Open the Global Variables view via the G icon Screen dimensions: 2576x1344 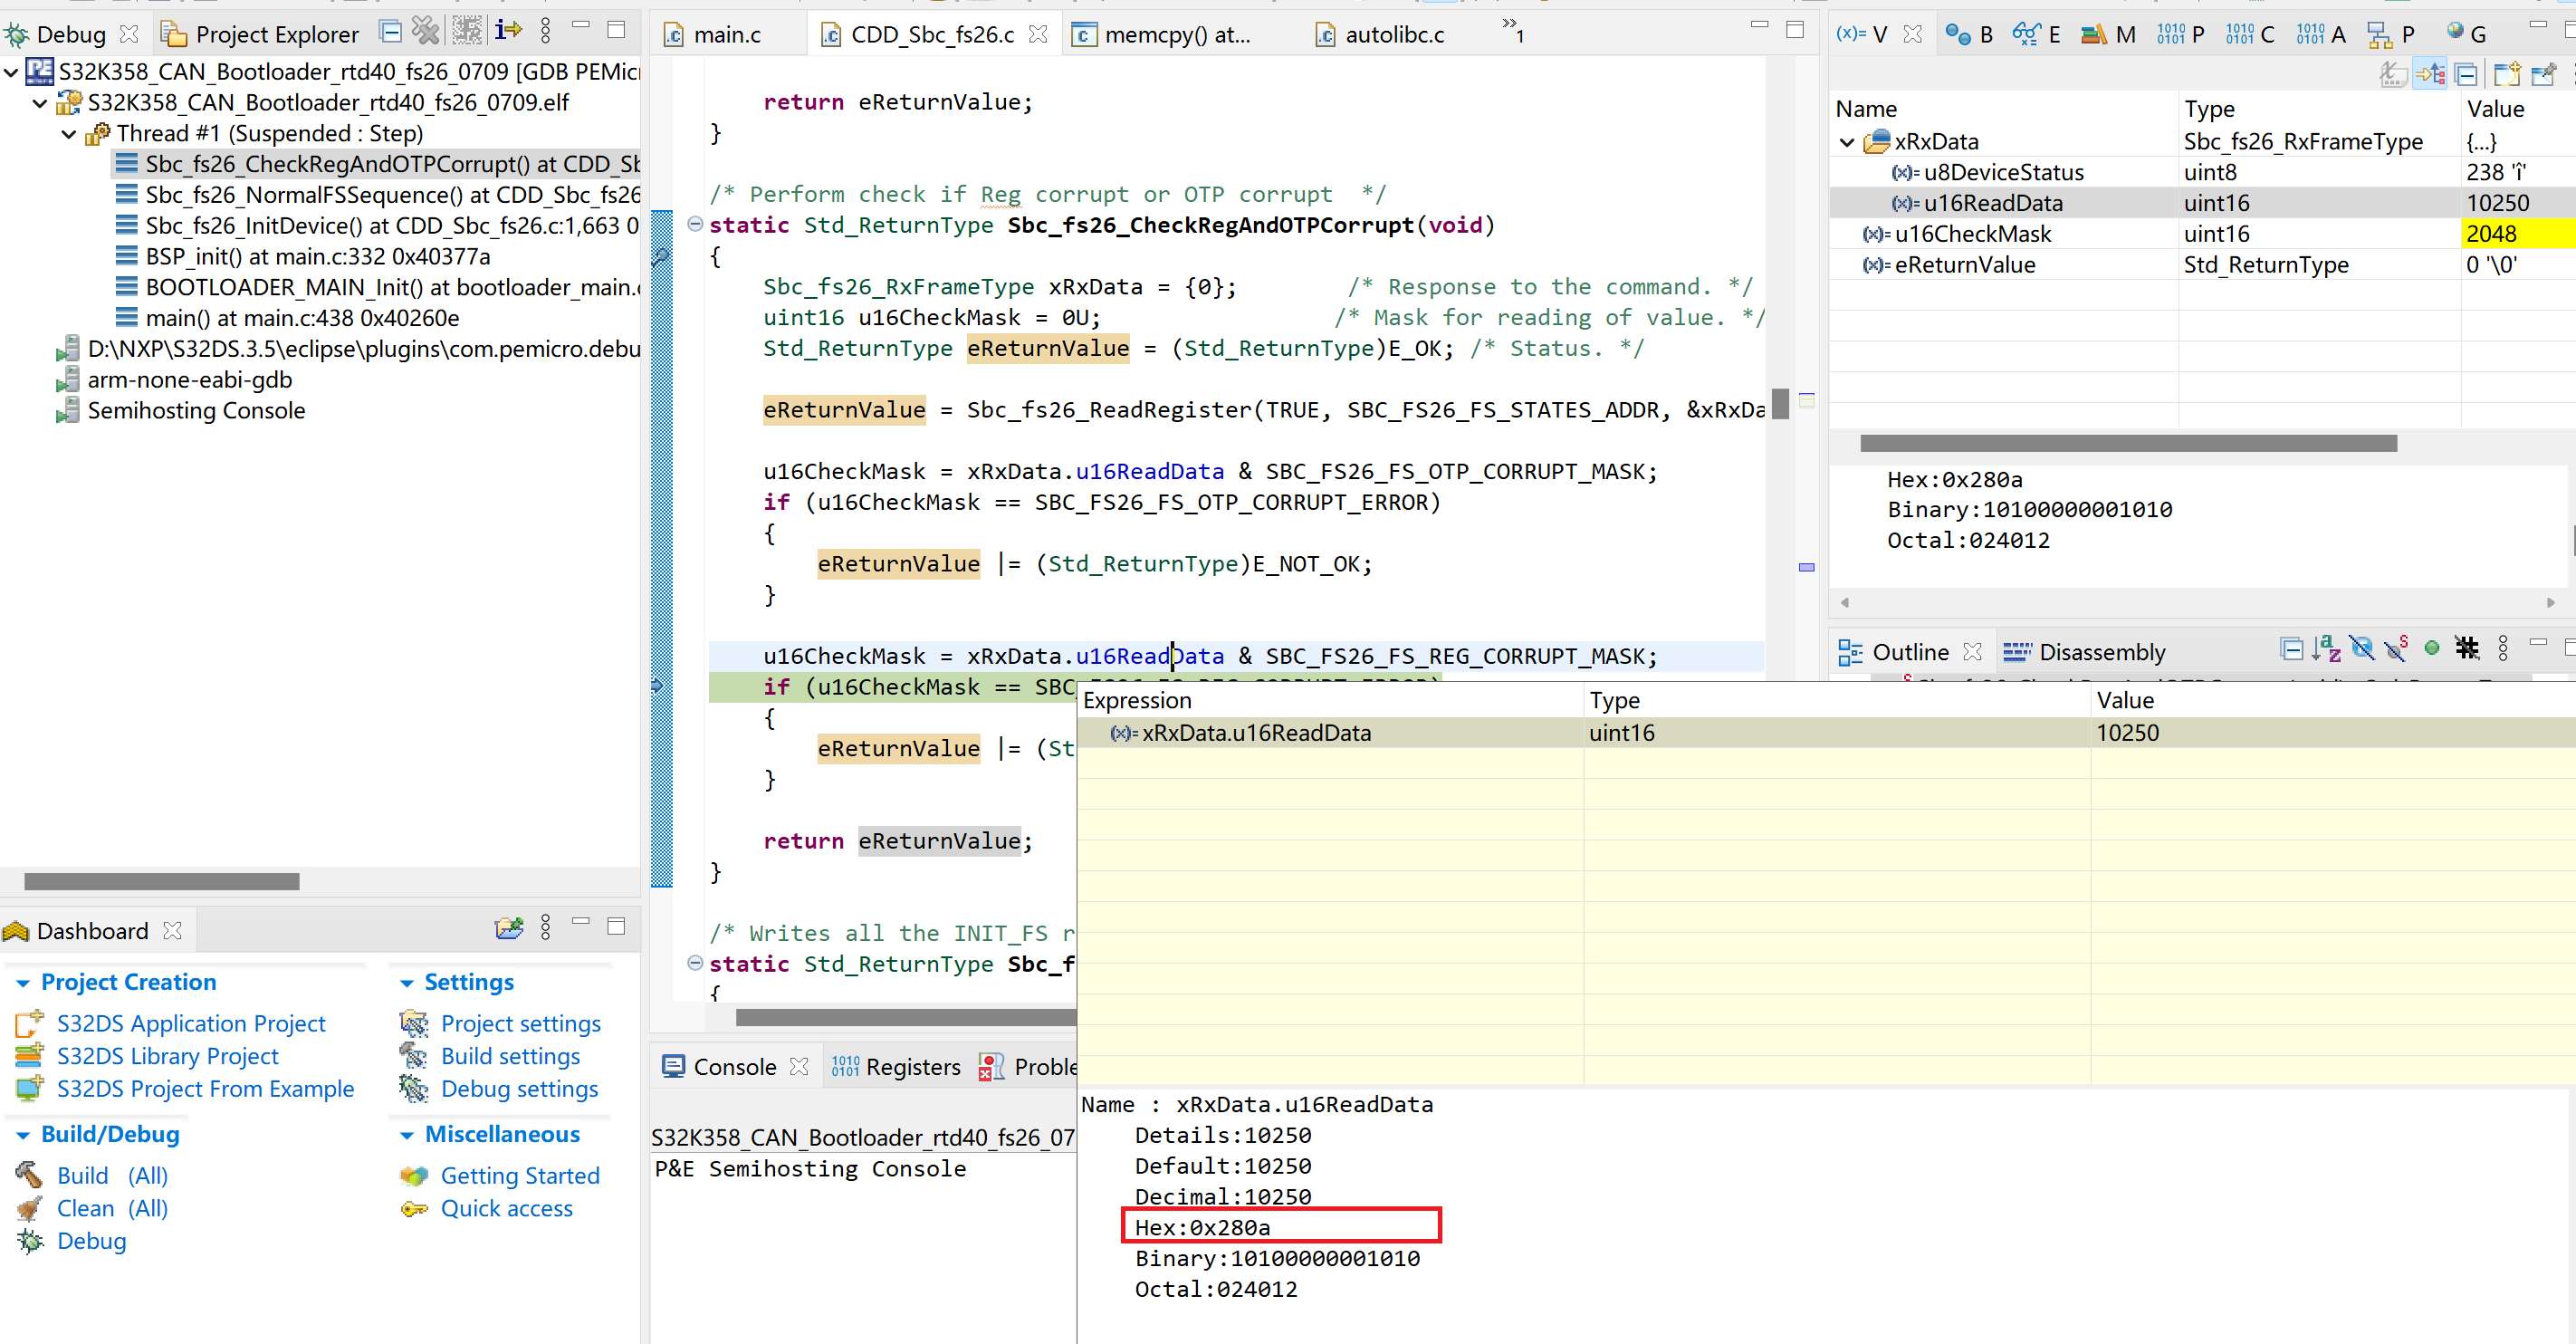pyautogui.click(x=2465, y=33)
